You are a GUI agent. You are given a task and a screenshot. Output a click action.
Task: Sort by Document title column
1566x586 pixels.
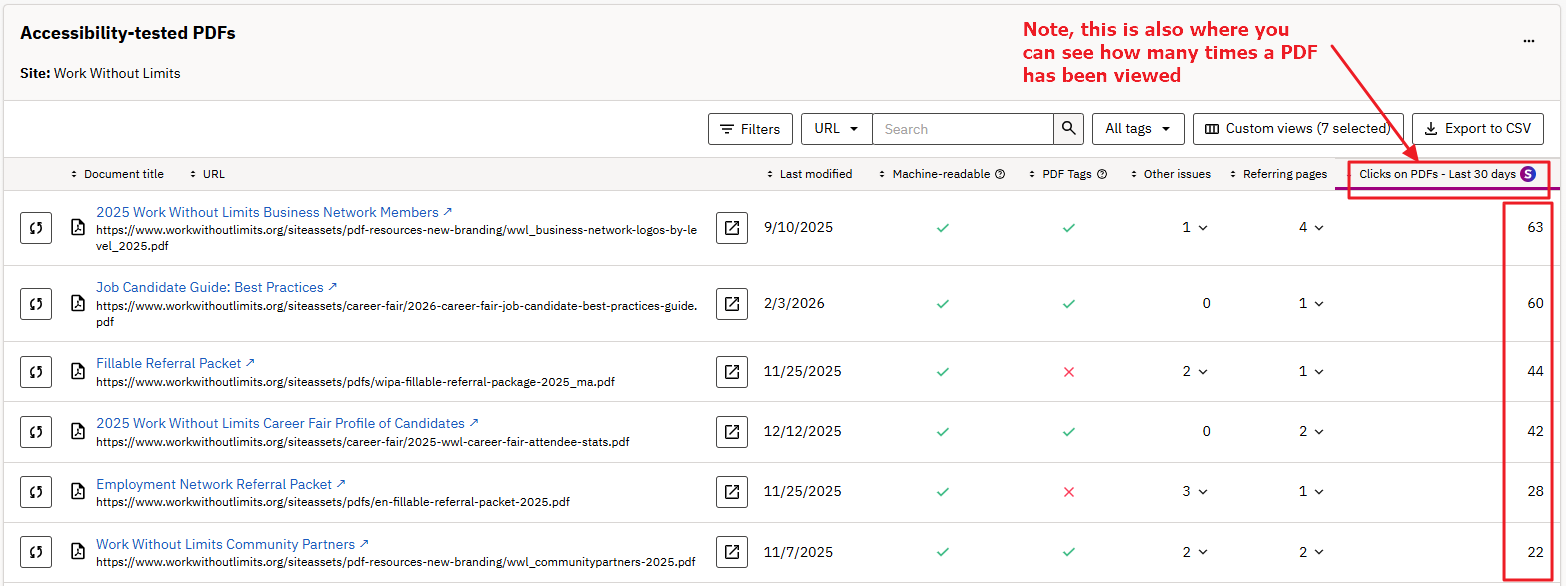pos(118,174)
